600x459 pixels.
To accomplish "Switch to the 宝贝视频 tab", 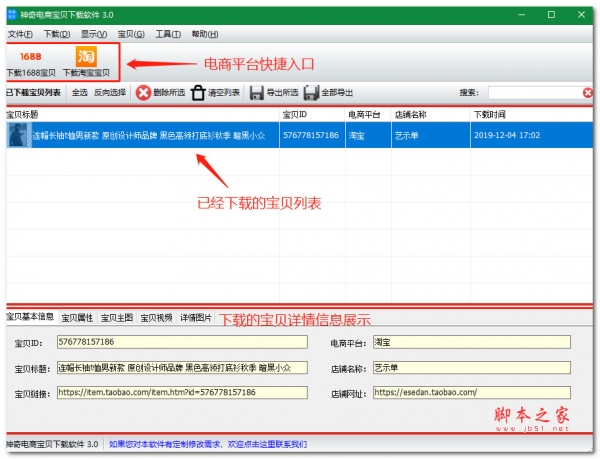I will tap(156, 317).
